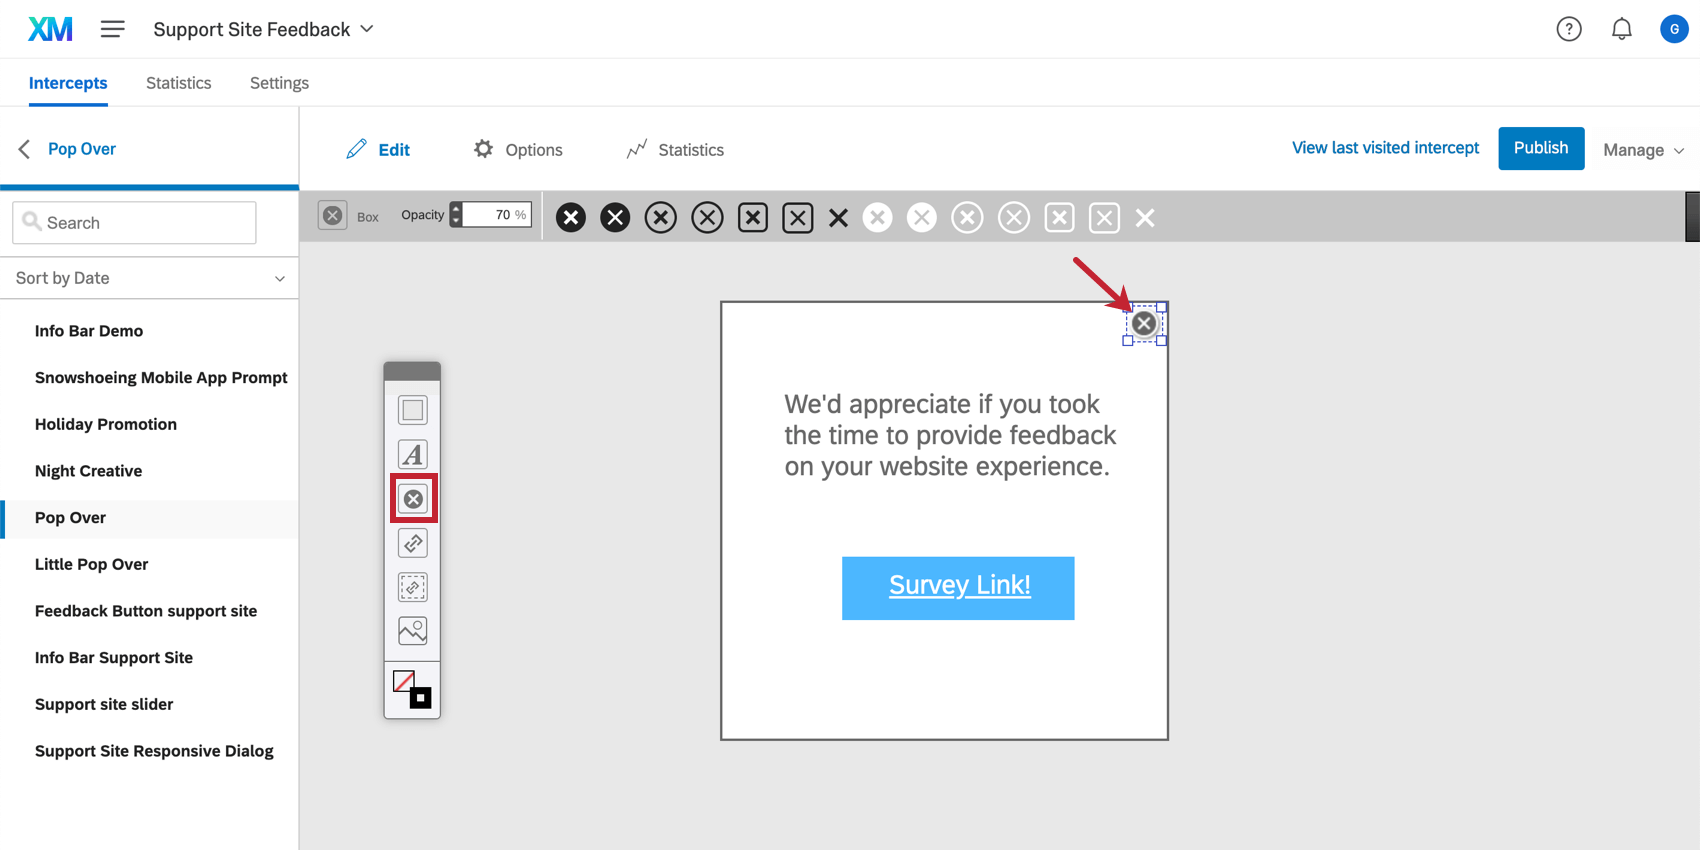Screen dimensions: 1700x850
Task: Select the image element tool
Action: (413, 631)
